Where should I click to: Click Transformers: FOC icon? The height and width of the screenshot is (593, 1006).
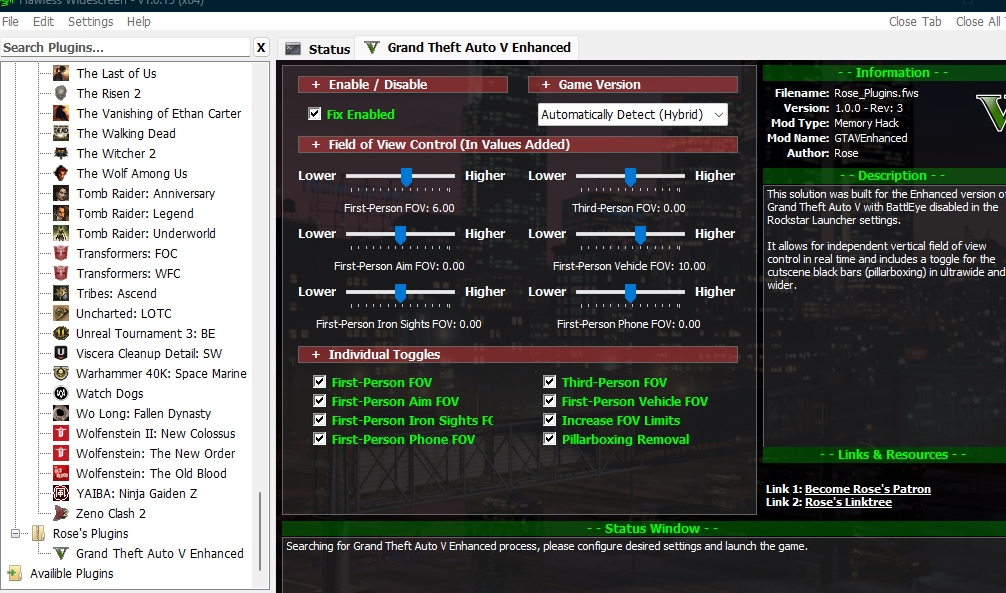point(61,253)
